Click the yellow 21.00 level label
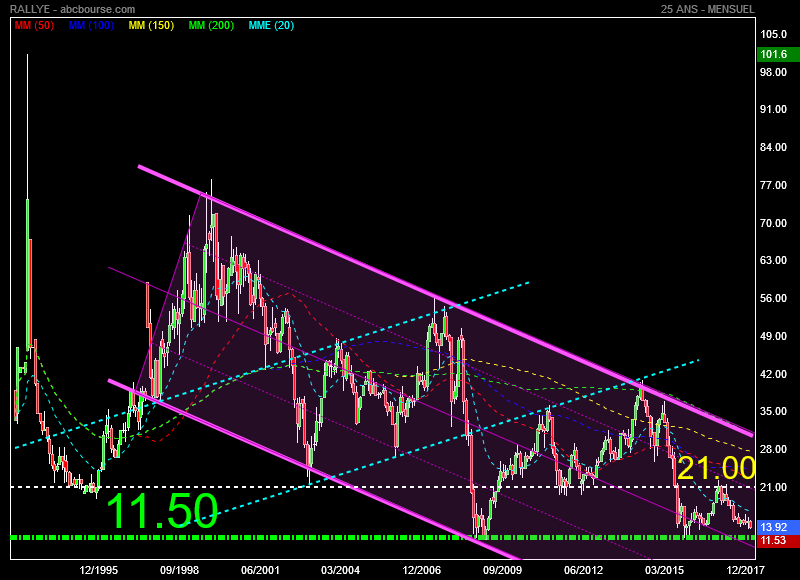 tap(716, 468)
